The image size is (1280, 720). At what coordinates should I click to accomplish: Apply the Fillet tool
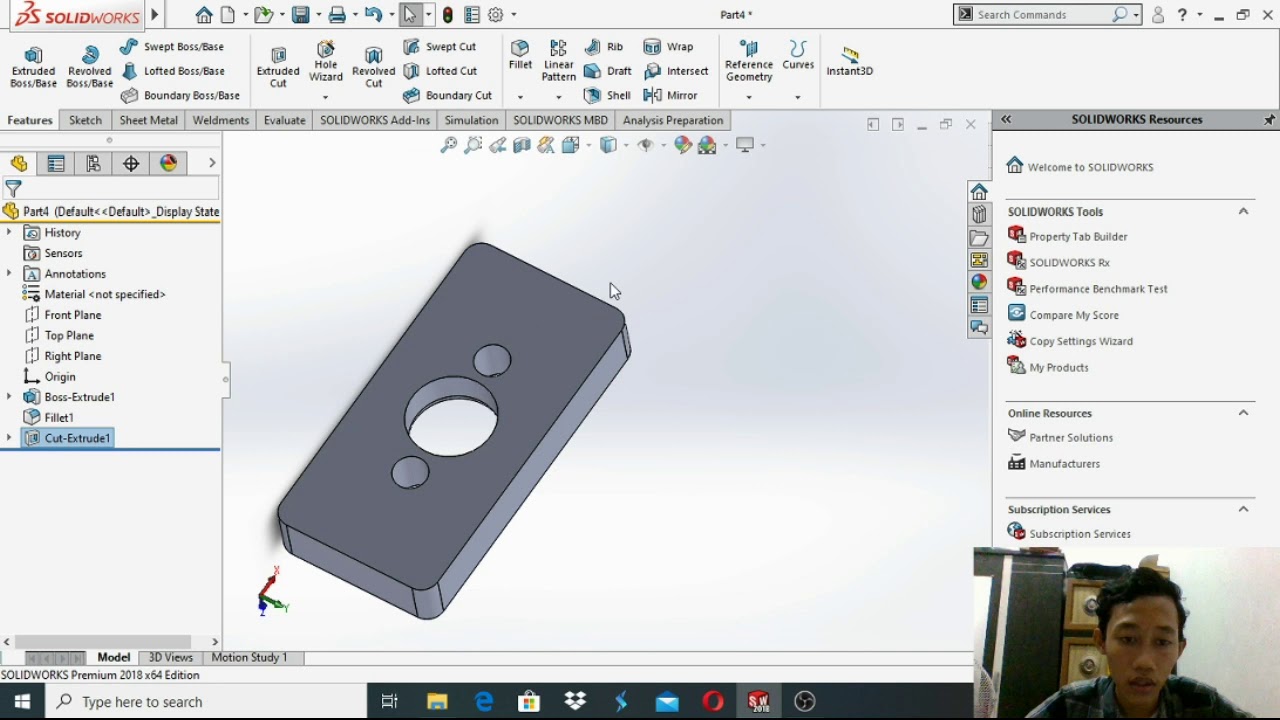click(520, 56)
